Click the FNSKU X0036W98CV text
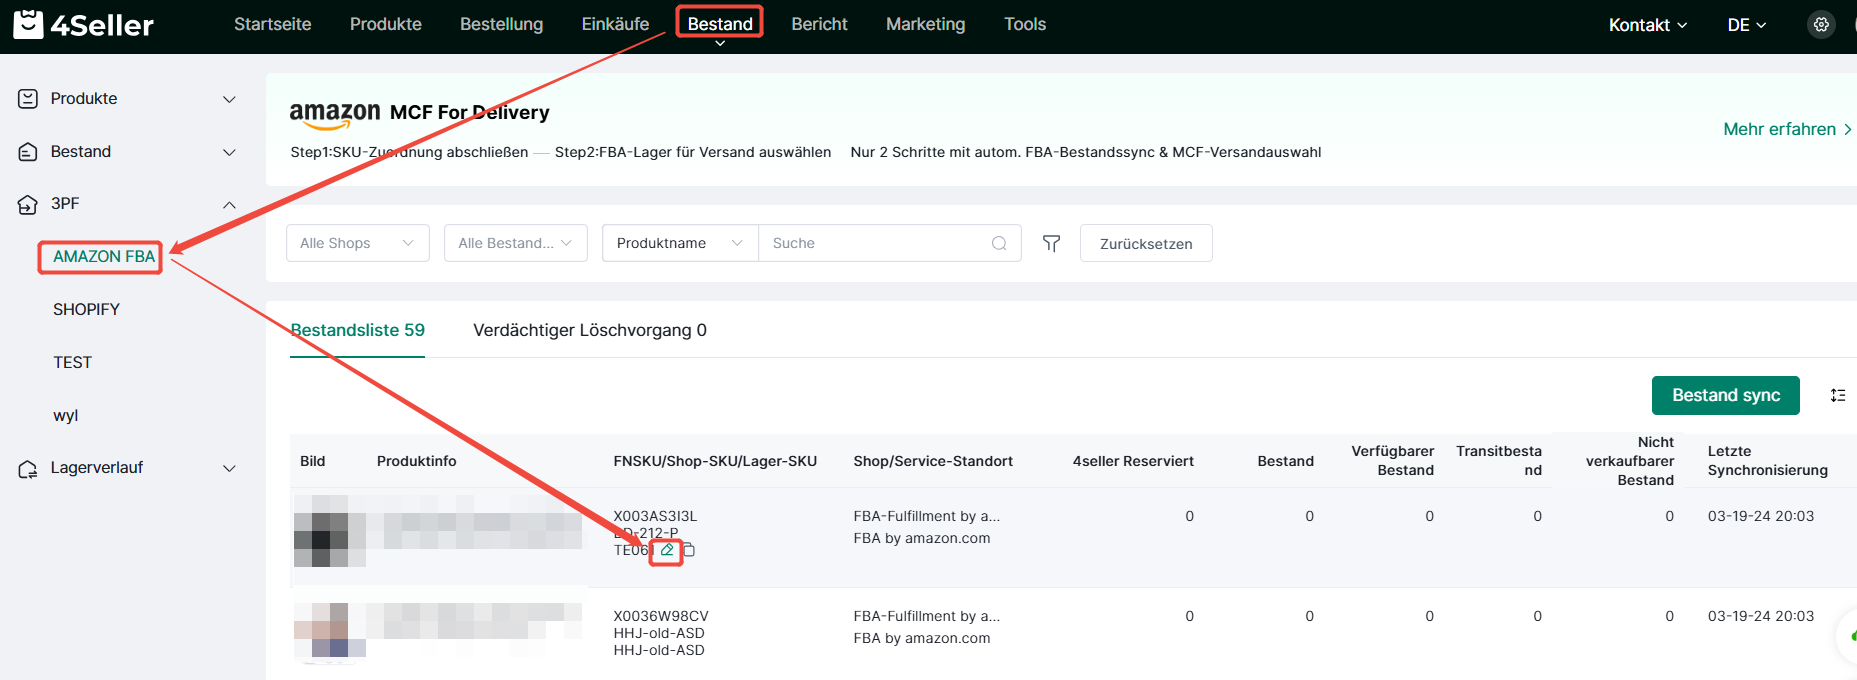 [x=661, y=616]
